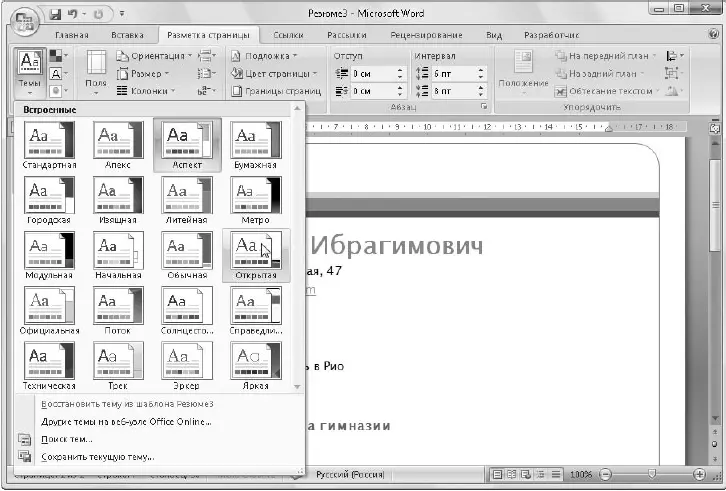Select the Официальная theme
Image resolution: width=726 pixels, height=491 pixels.
click(49, 310)
